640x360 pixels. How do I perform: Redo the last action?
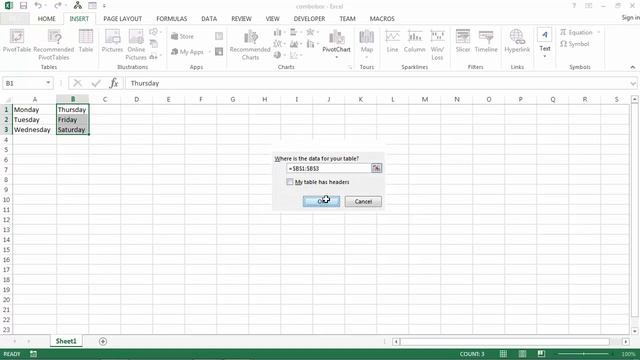point(57,6)
